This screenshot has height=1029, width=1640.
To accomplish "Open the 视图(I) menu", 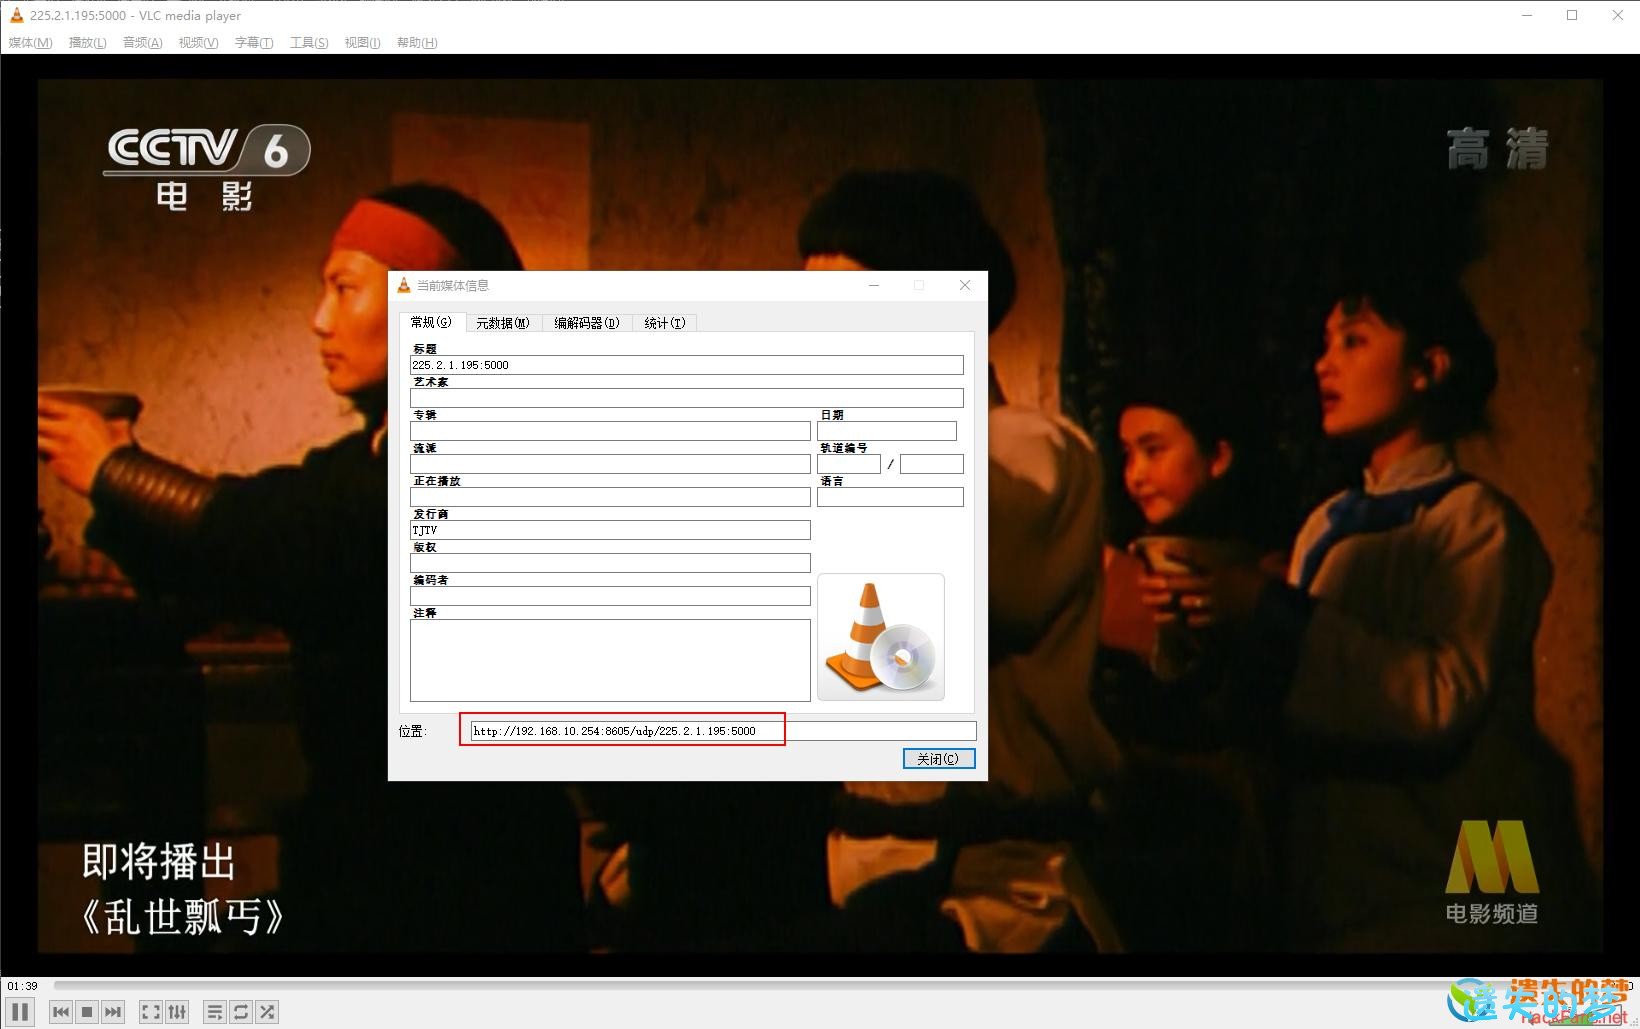I will tap(362, 42).
